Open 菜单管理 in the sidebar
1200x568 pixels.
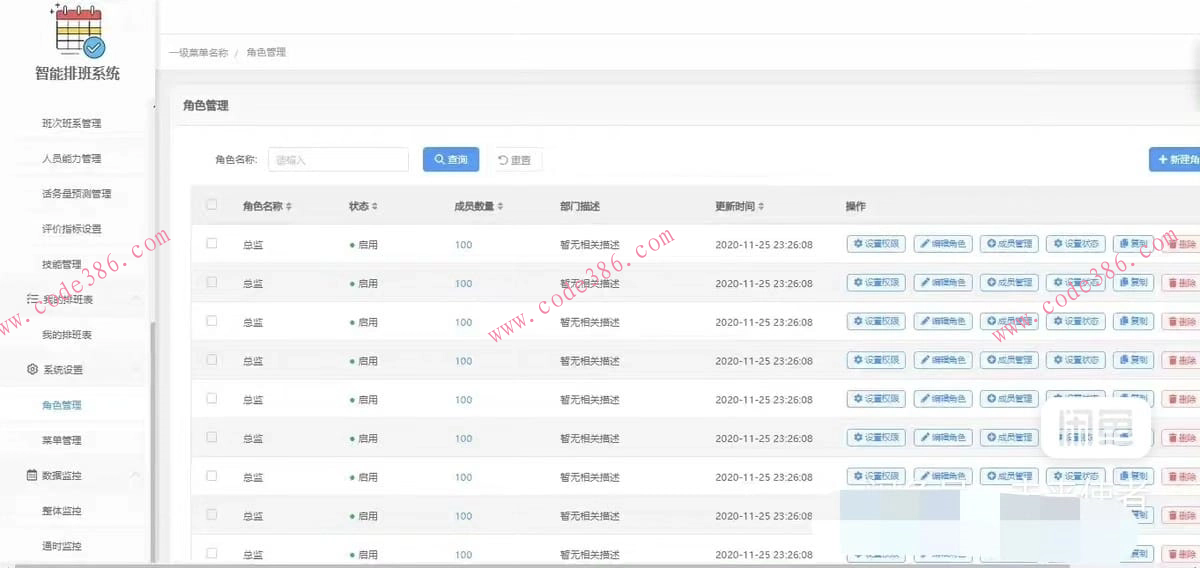click(62, 440)
